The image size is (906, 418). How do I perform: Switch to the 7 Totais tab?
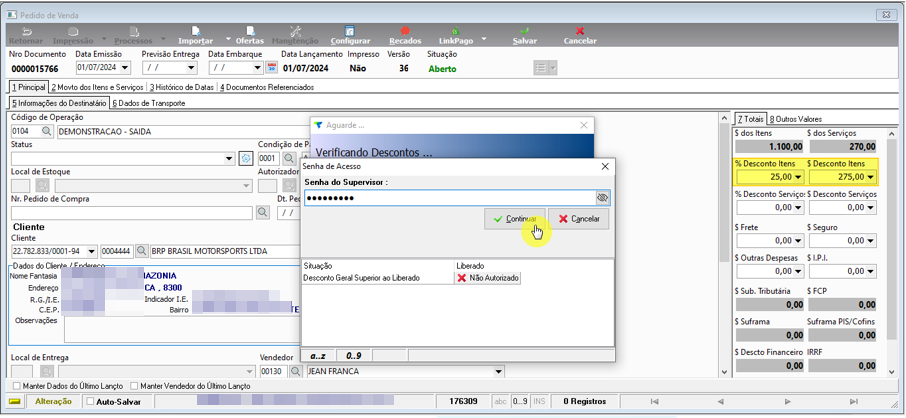(x=749, y=119)
